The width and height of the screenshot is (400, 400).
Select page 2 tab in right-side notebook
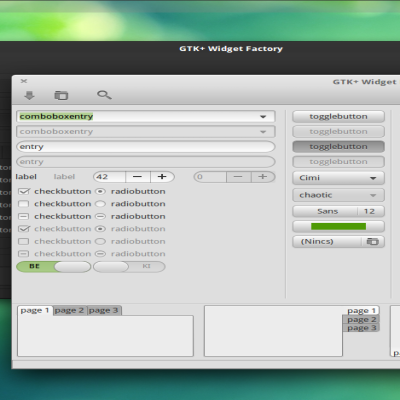tap(361, 319)
